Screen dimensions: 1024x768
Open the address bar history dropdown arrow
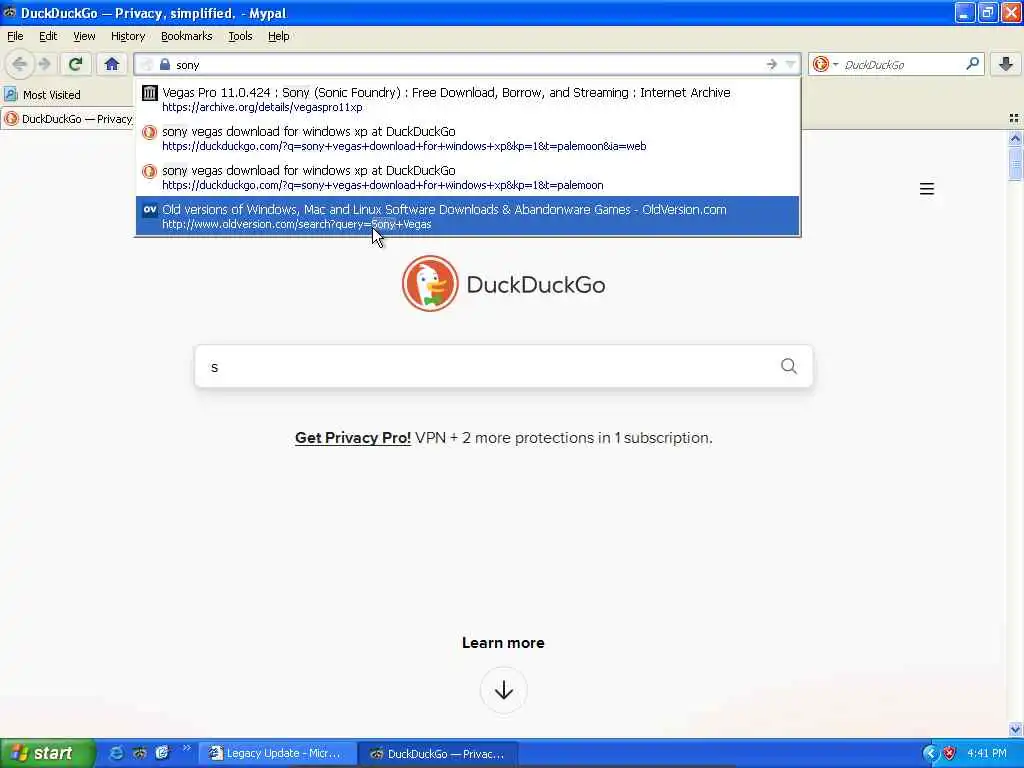click(x=791, y=64)
